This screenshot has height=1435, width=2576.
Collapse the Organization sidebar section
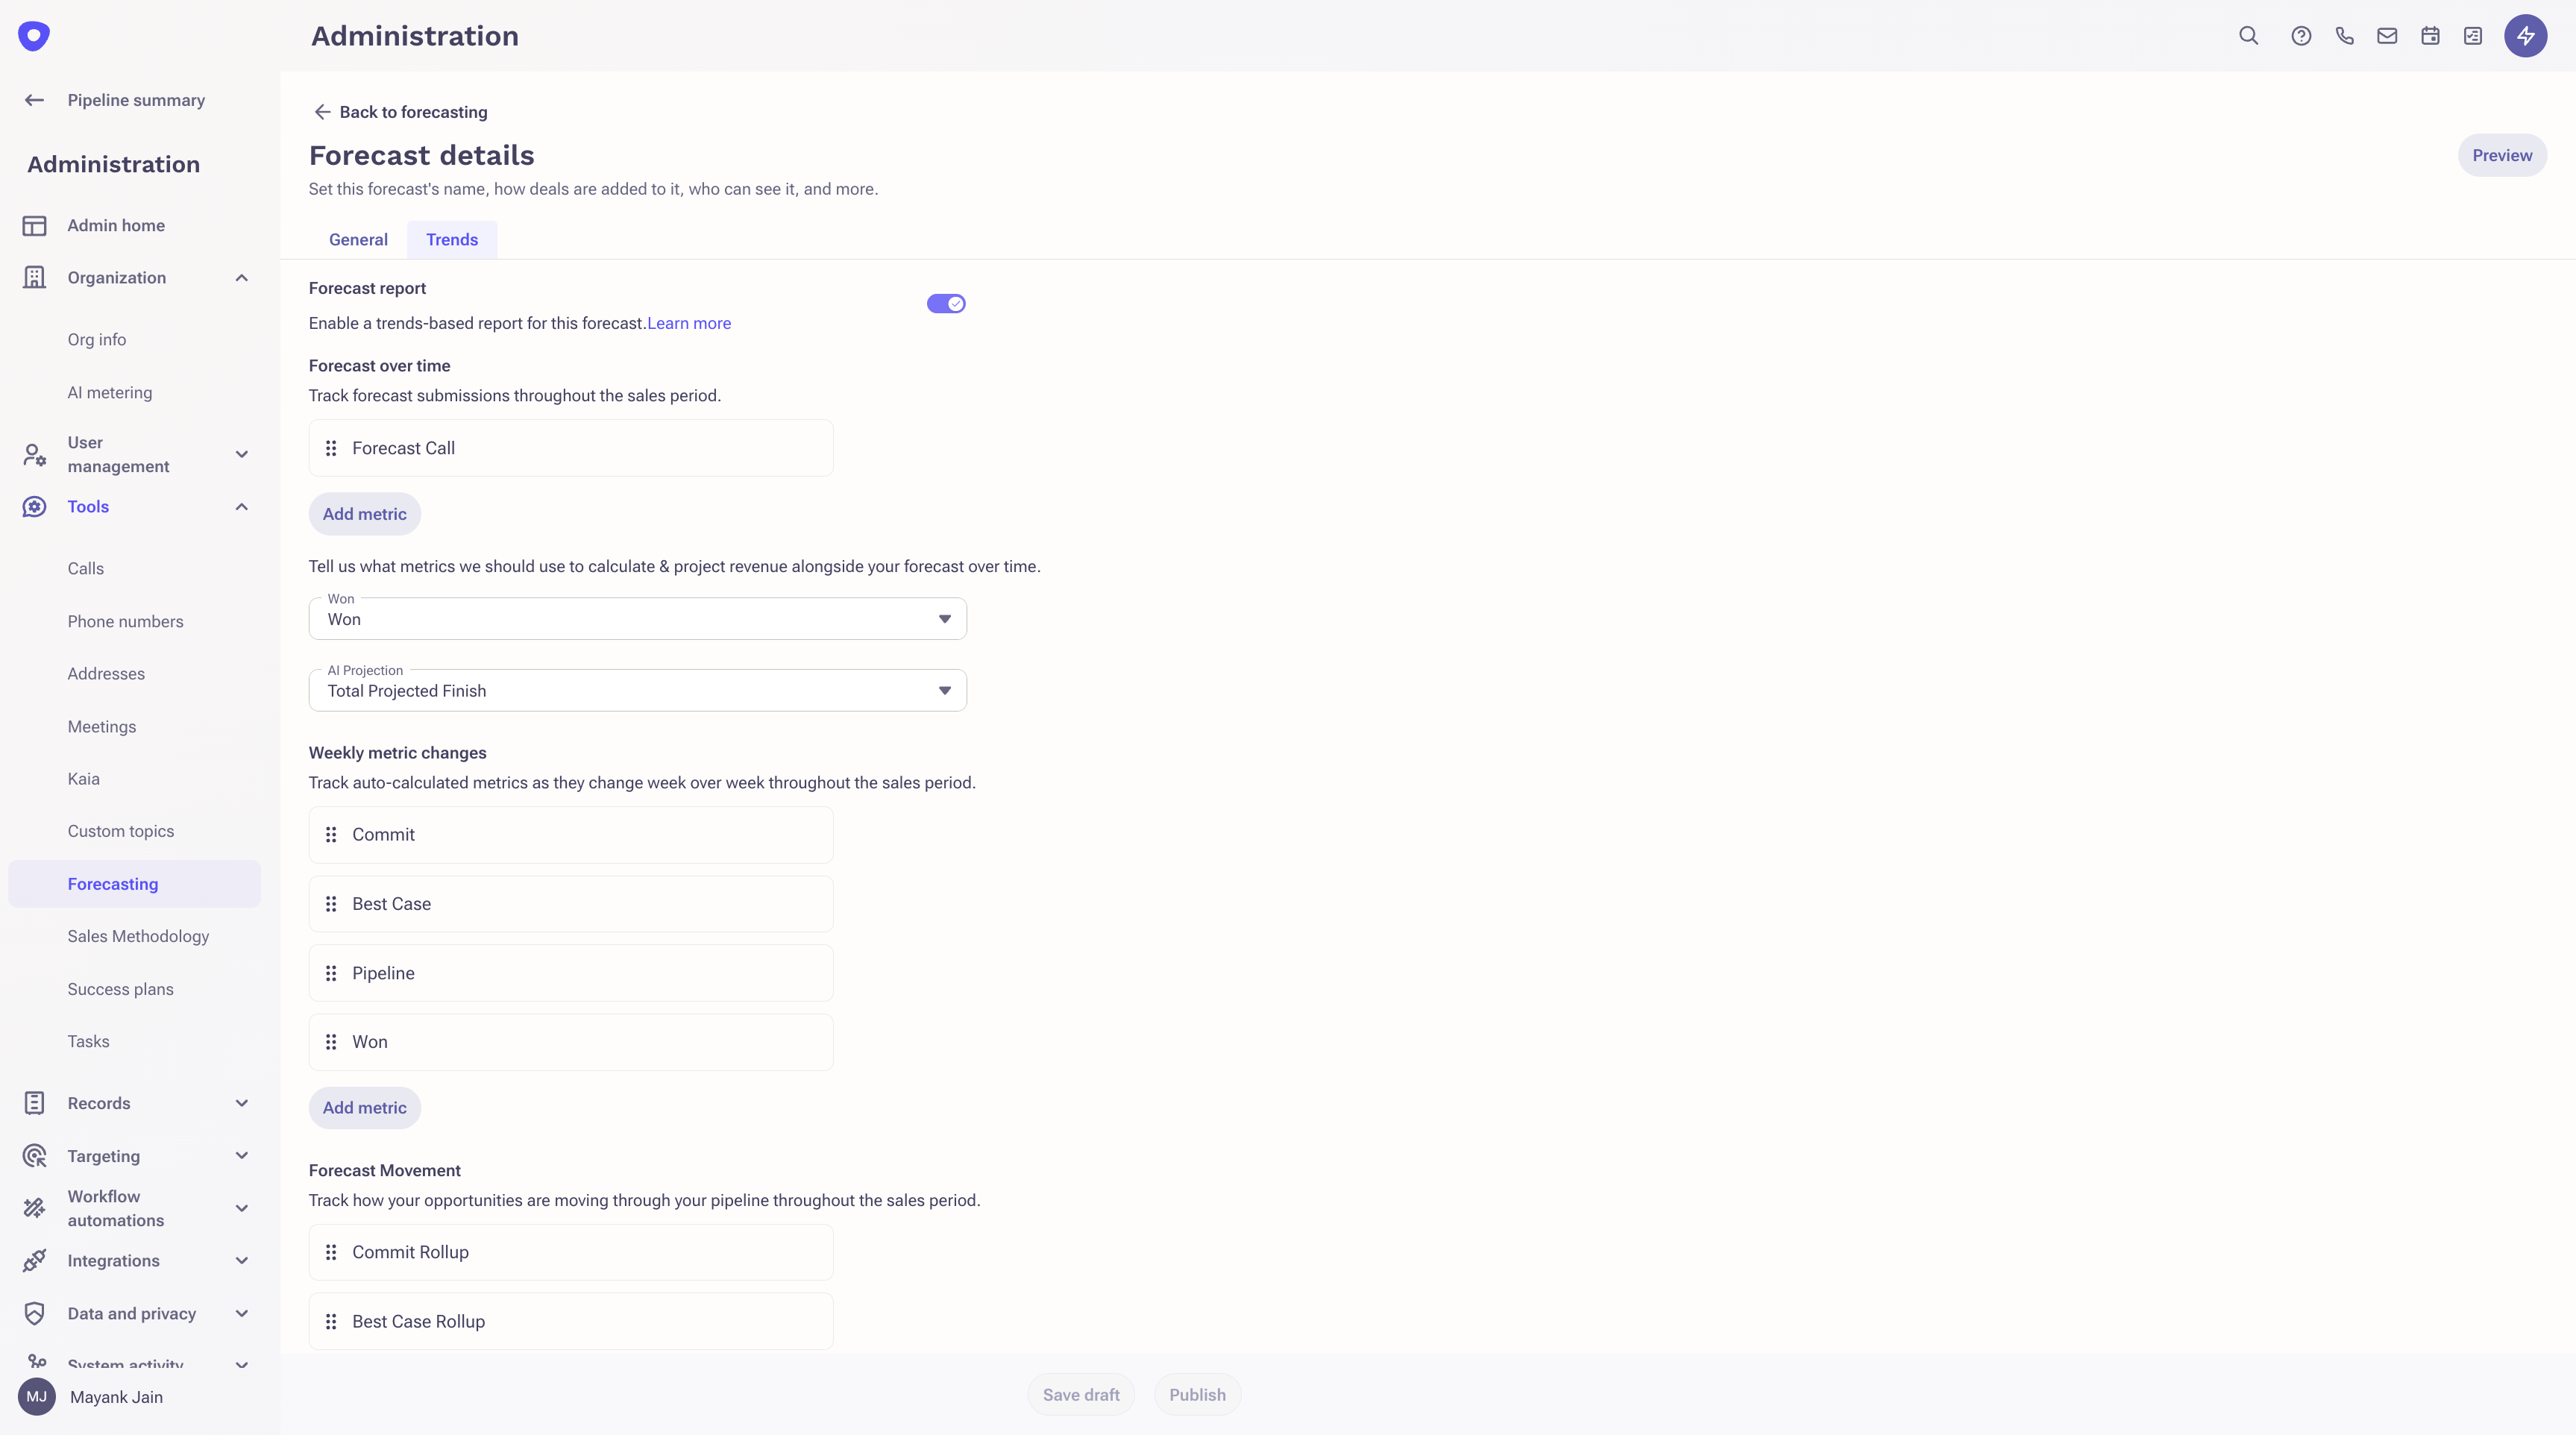(241, 278)
